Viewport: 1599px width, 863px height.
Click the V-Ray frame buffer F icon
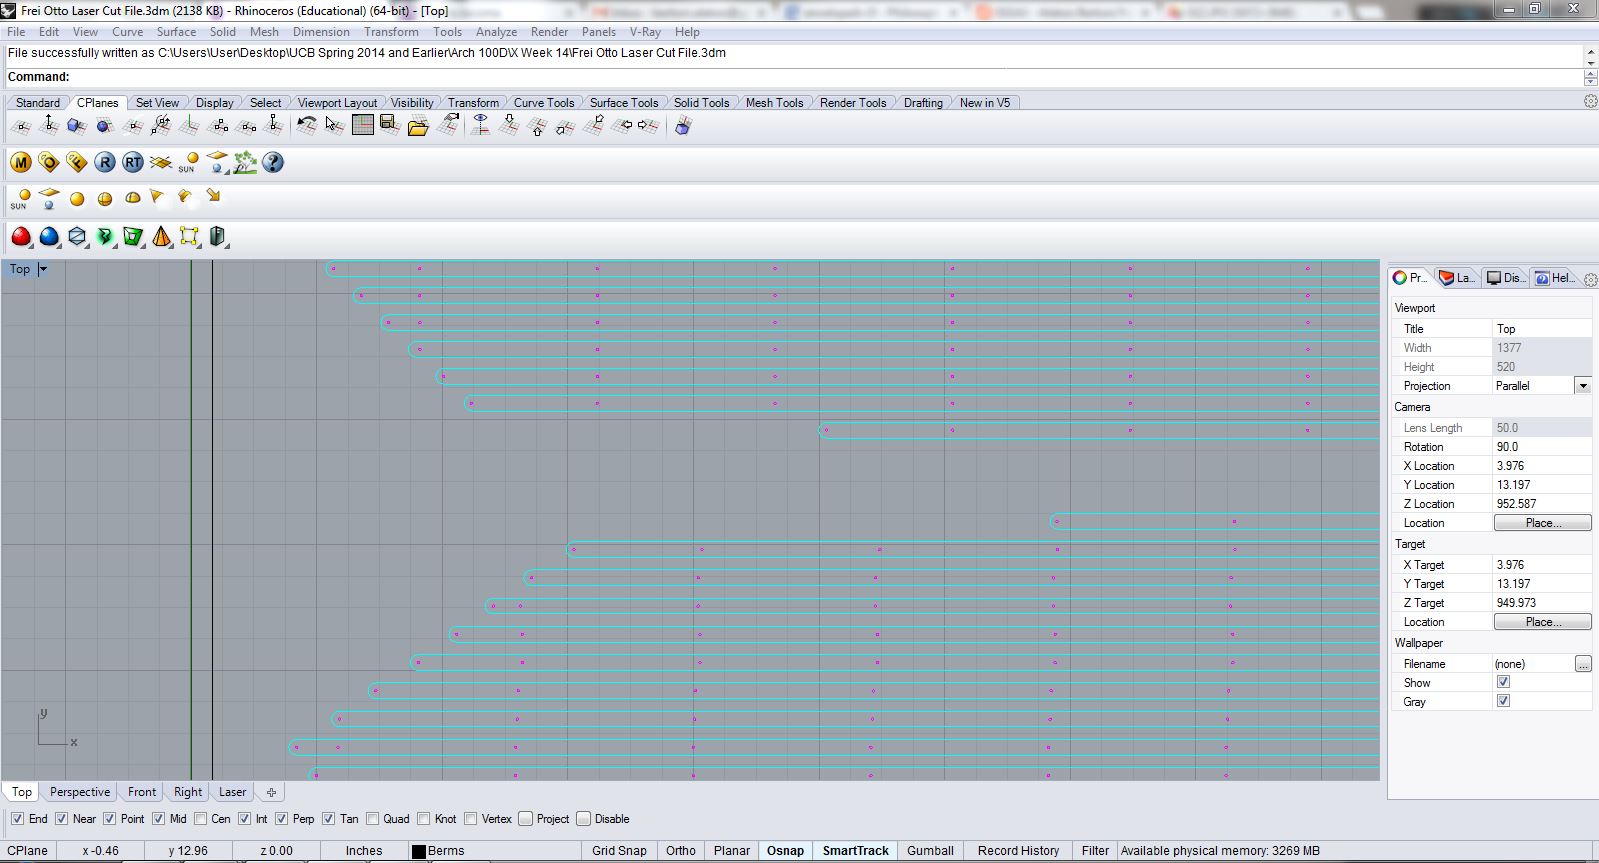[x=77, y=162]
